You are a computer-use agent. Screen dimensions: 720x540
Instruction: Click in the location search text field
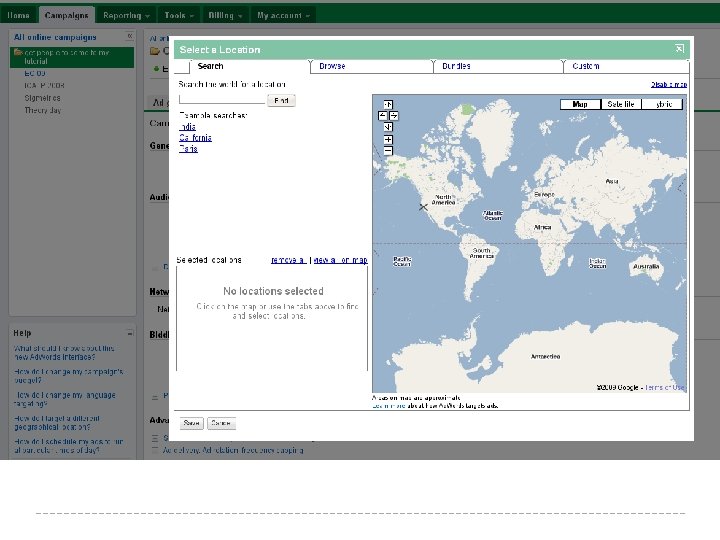(222, 99)
